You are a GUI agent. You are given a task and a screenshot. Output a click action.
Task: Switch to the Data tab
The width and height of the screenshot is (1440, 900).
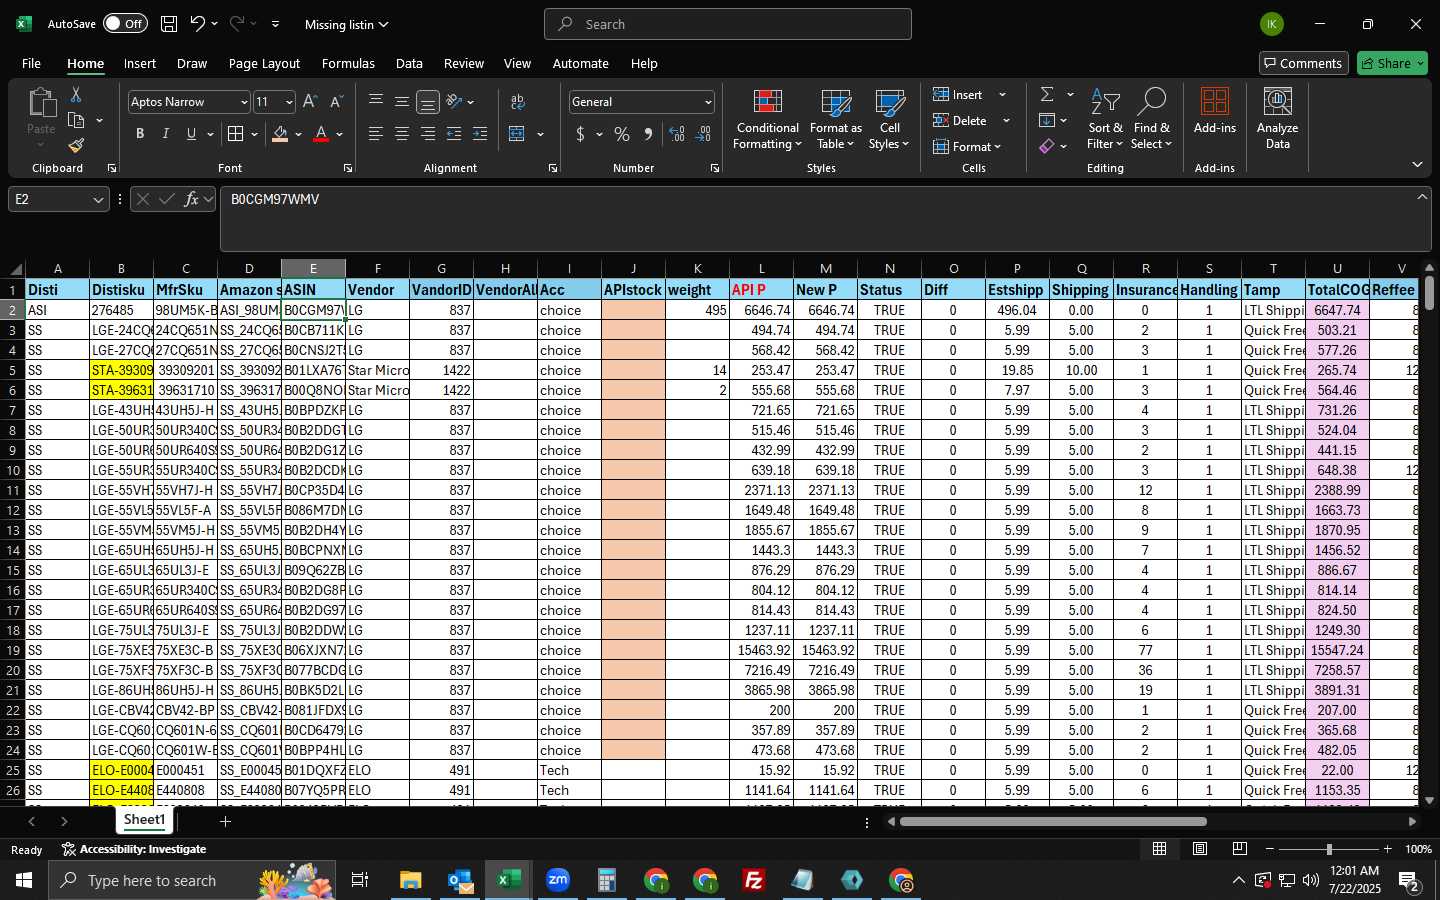(x=409, y=63)
